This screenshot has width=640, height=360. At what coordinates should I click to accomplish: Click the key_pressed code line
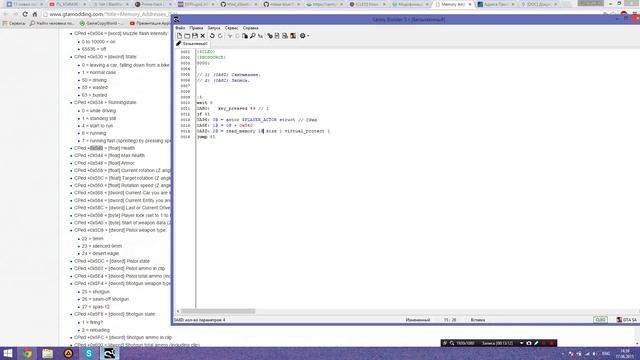click(233, 108)
